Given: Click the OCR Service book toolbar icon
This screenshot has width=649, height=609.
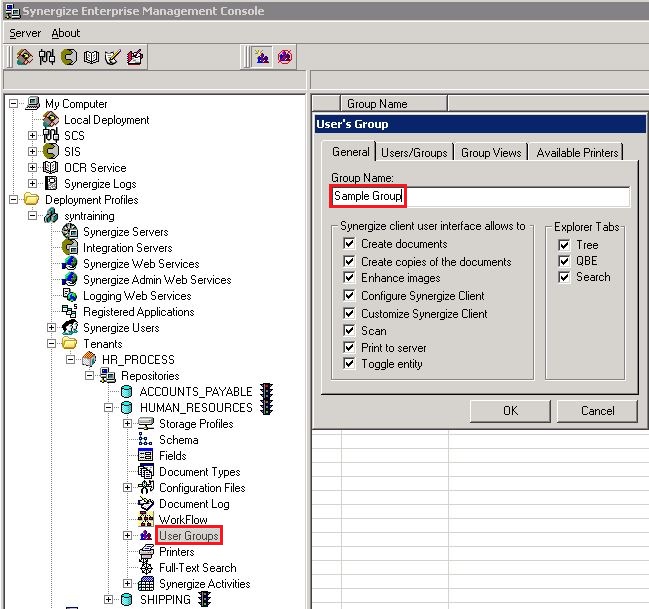Looking at the screenshot, I should pos(91,57).
